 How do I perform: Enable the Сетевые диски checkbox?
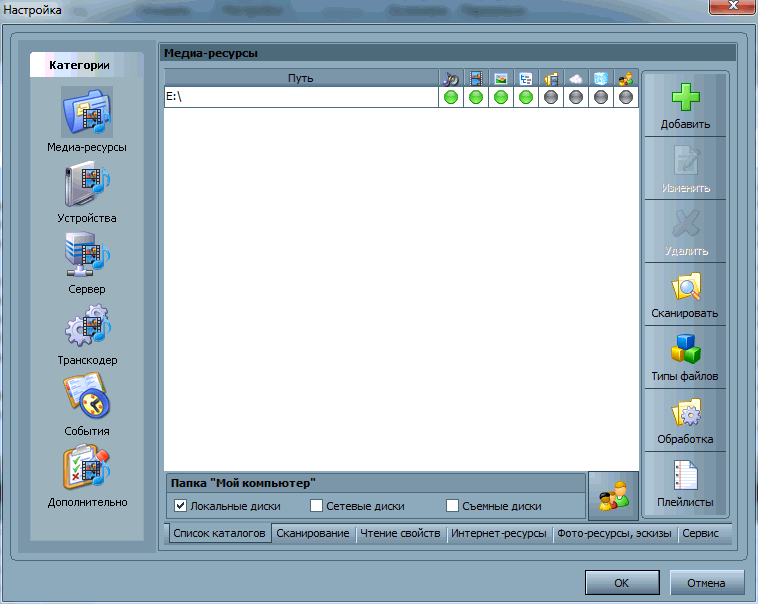click(x=316, y=506)
